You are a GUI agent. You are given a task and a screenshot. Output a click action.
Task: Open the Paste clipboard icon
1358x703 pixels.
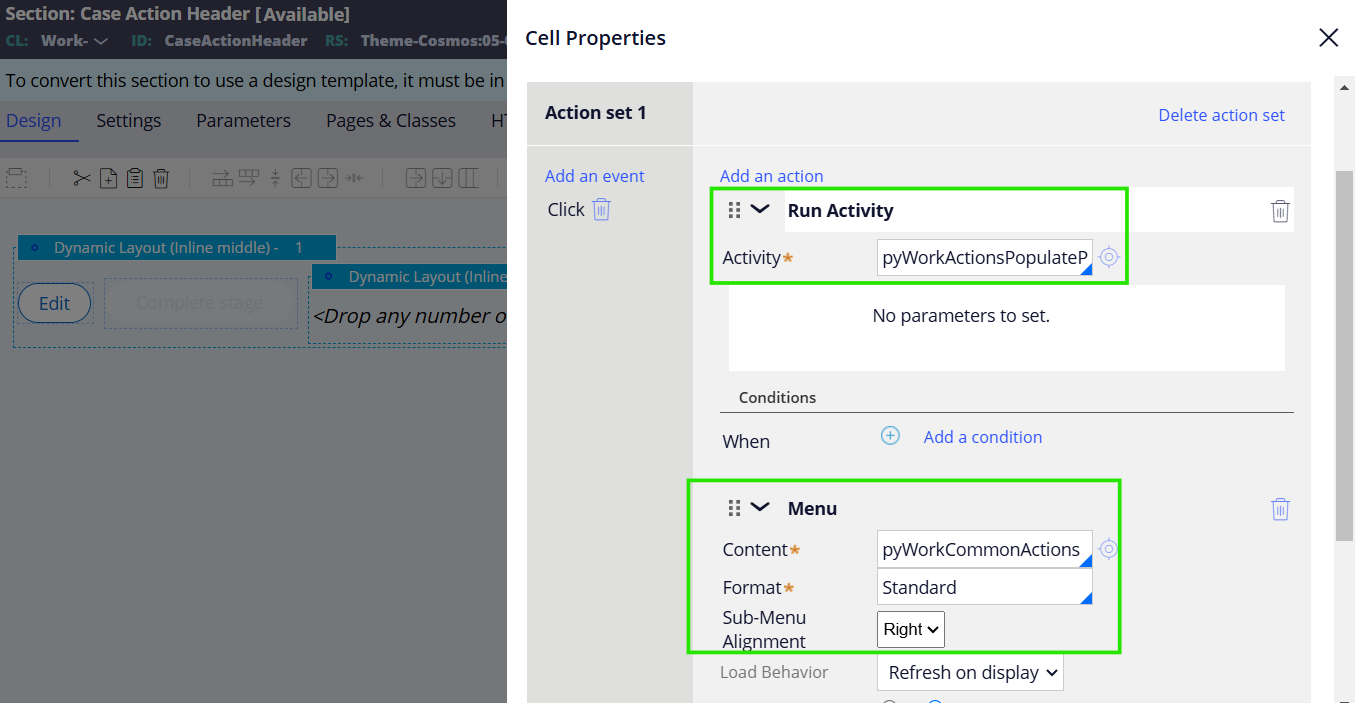135,177
